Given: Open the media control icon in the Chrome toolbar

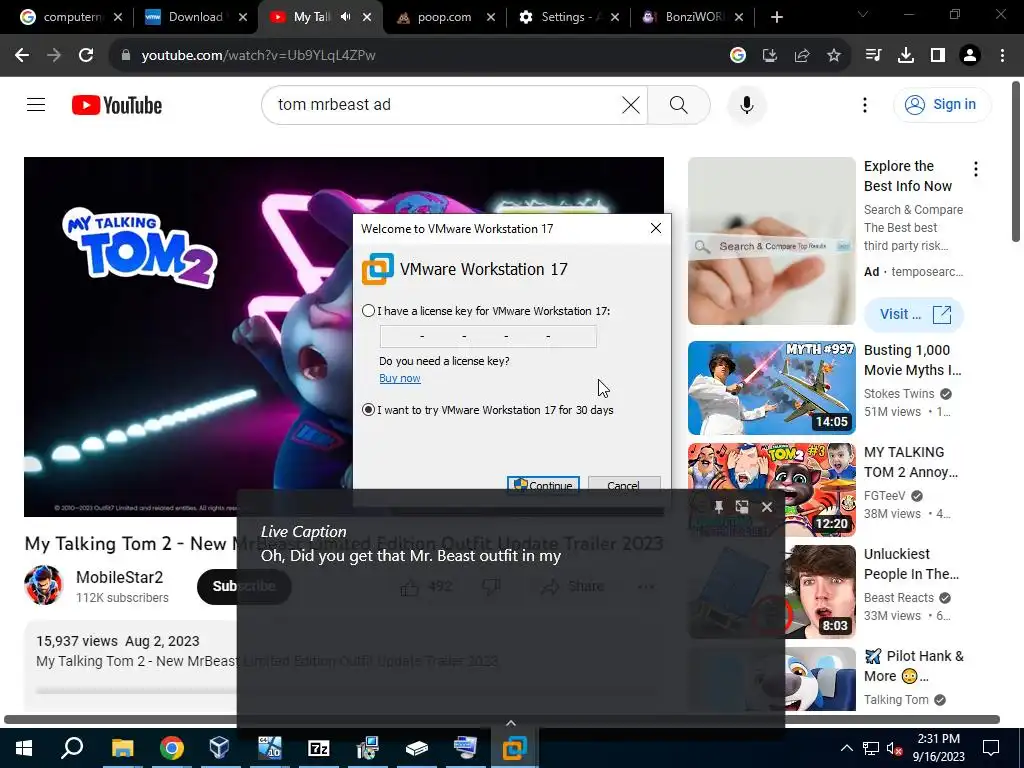Looking at the screenshot, I should (873, 56).
